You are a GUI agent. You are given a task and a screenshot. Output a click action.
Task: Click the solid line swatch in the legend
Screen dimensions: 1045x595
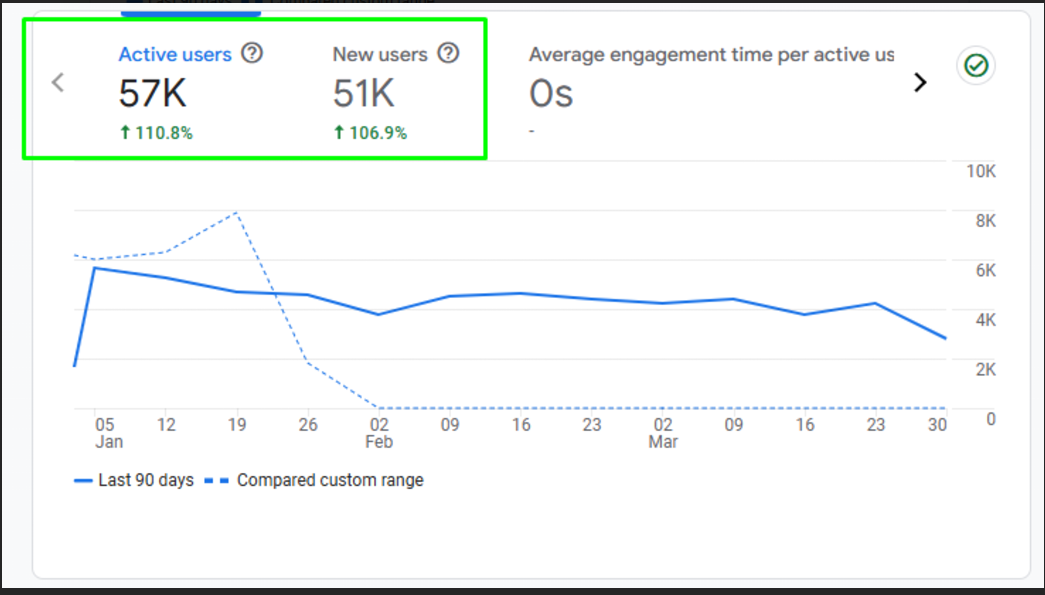tap(84, 481)
